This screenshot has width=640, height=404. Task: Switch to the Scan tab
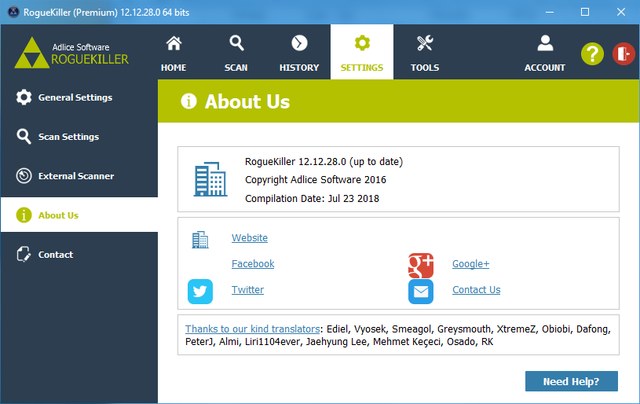pos(236,53)
